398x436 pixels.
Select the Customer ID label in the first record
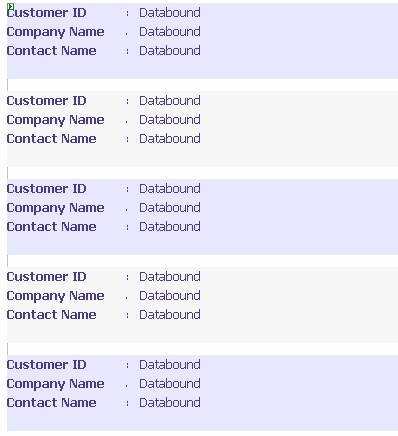(46, 13)
